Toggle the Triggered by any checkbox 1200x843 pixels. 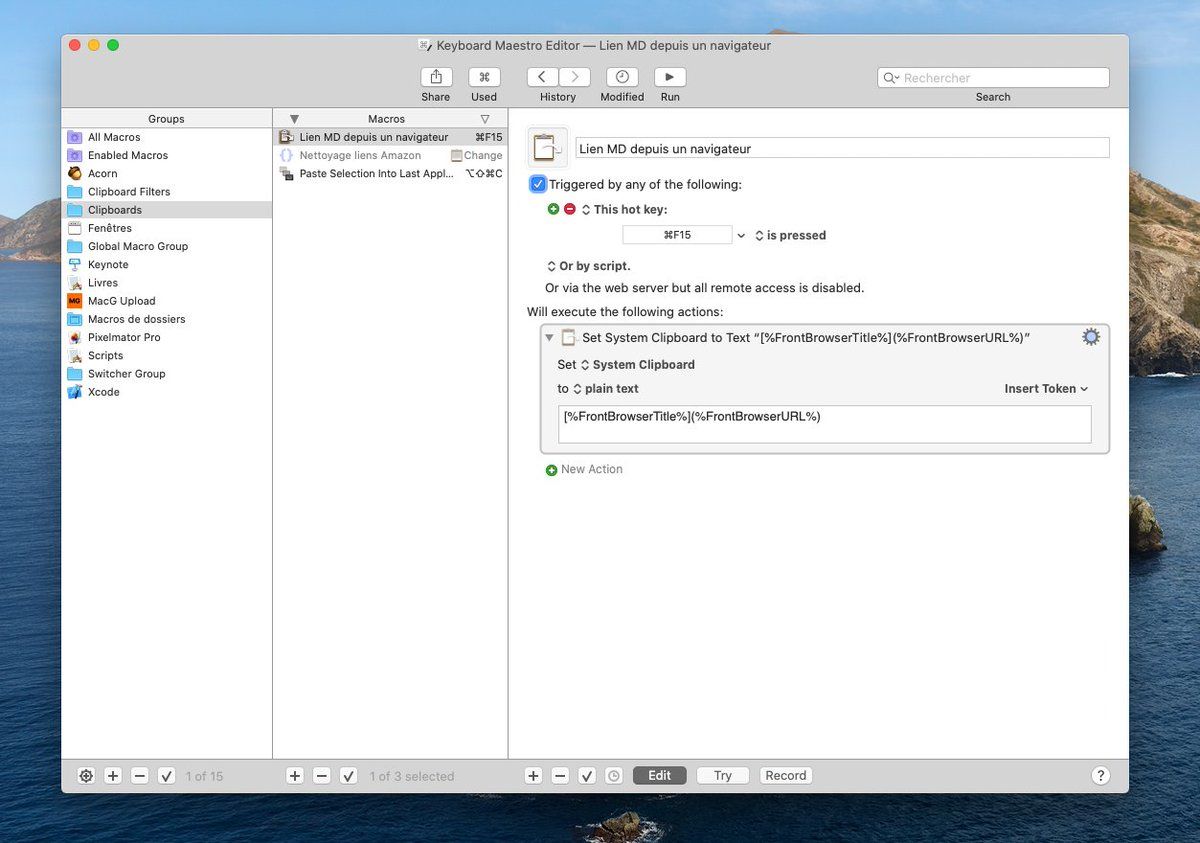(538, 184)
